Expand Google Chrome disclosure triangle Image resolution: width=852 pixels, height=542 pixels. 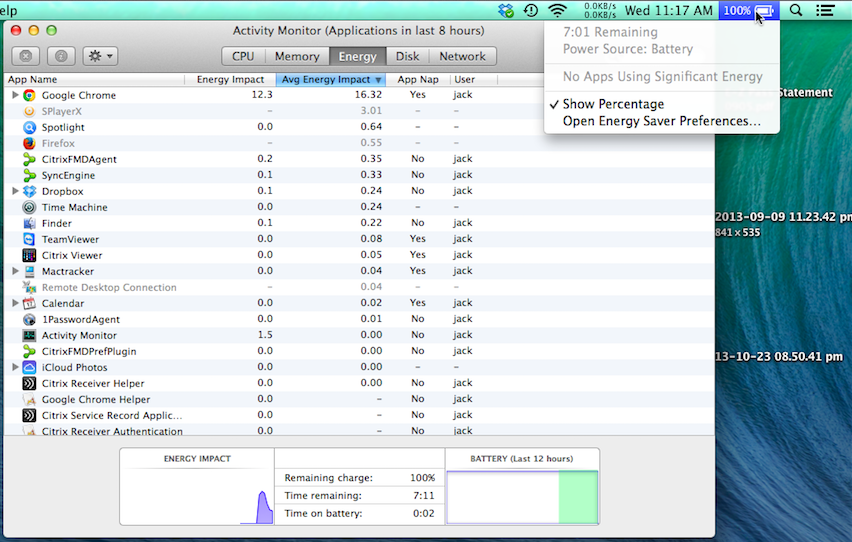[15, 95]
